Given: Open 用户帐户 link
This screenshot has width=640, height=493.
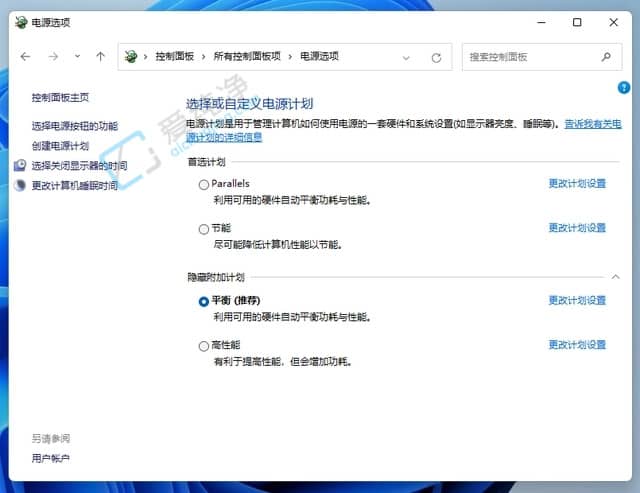Looking at the screenshot, I should (x=51, y=458).
